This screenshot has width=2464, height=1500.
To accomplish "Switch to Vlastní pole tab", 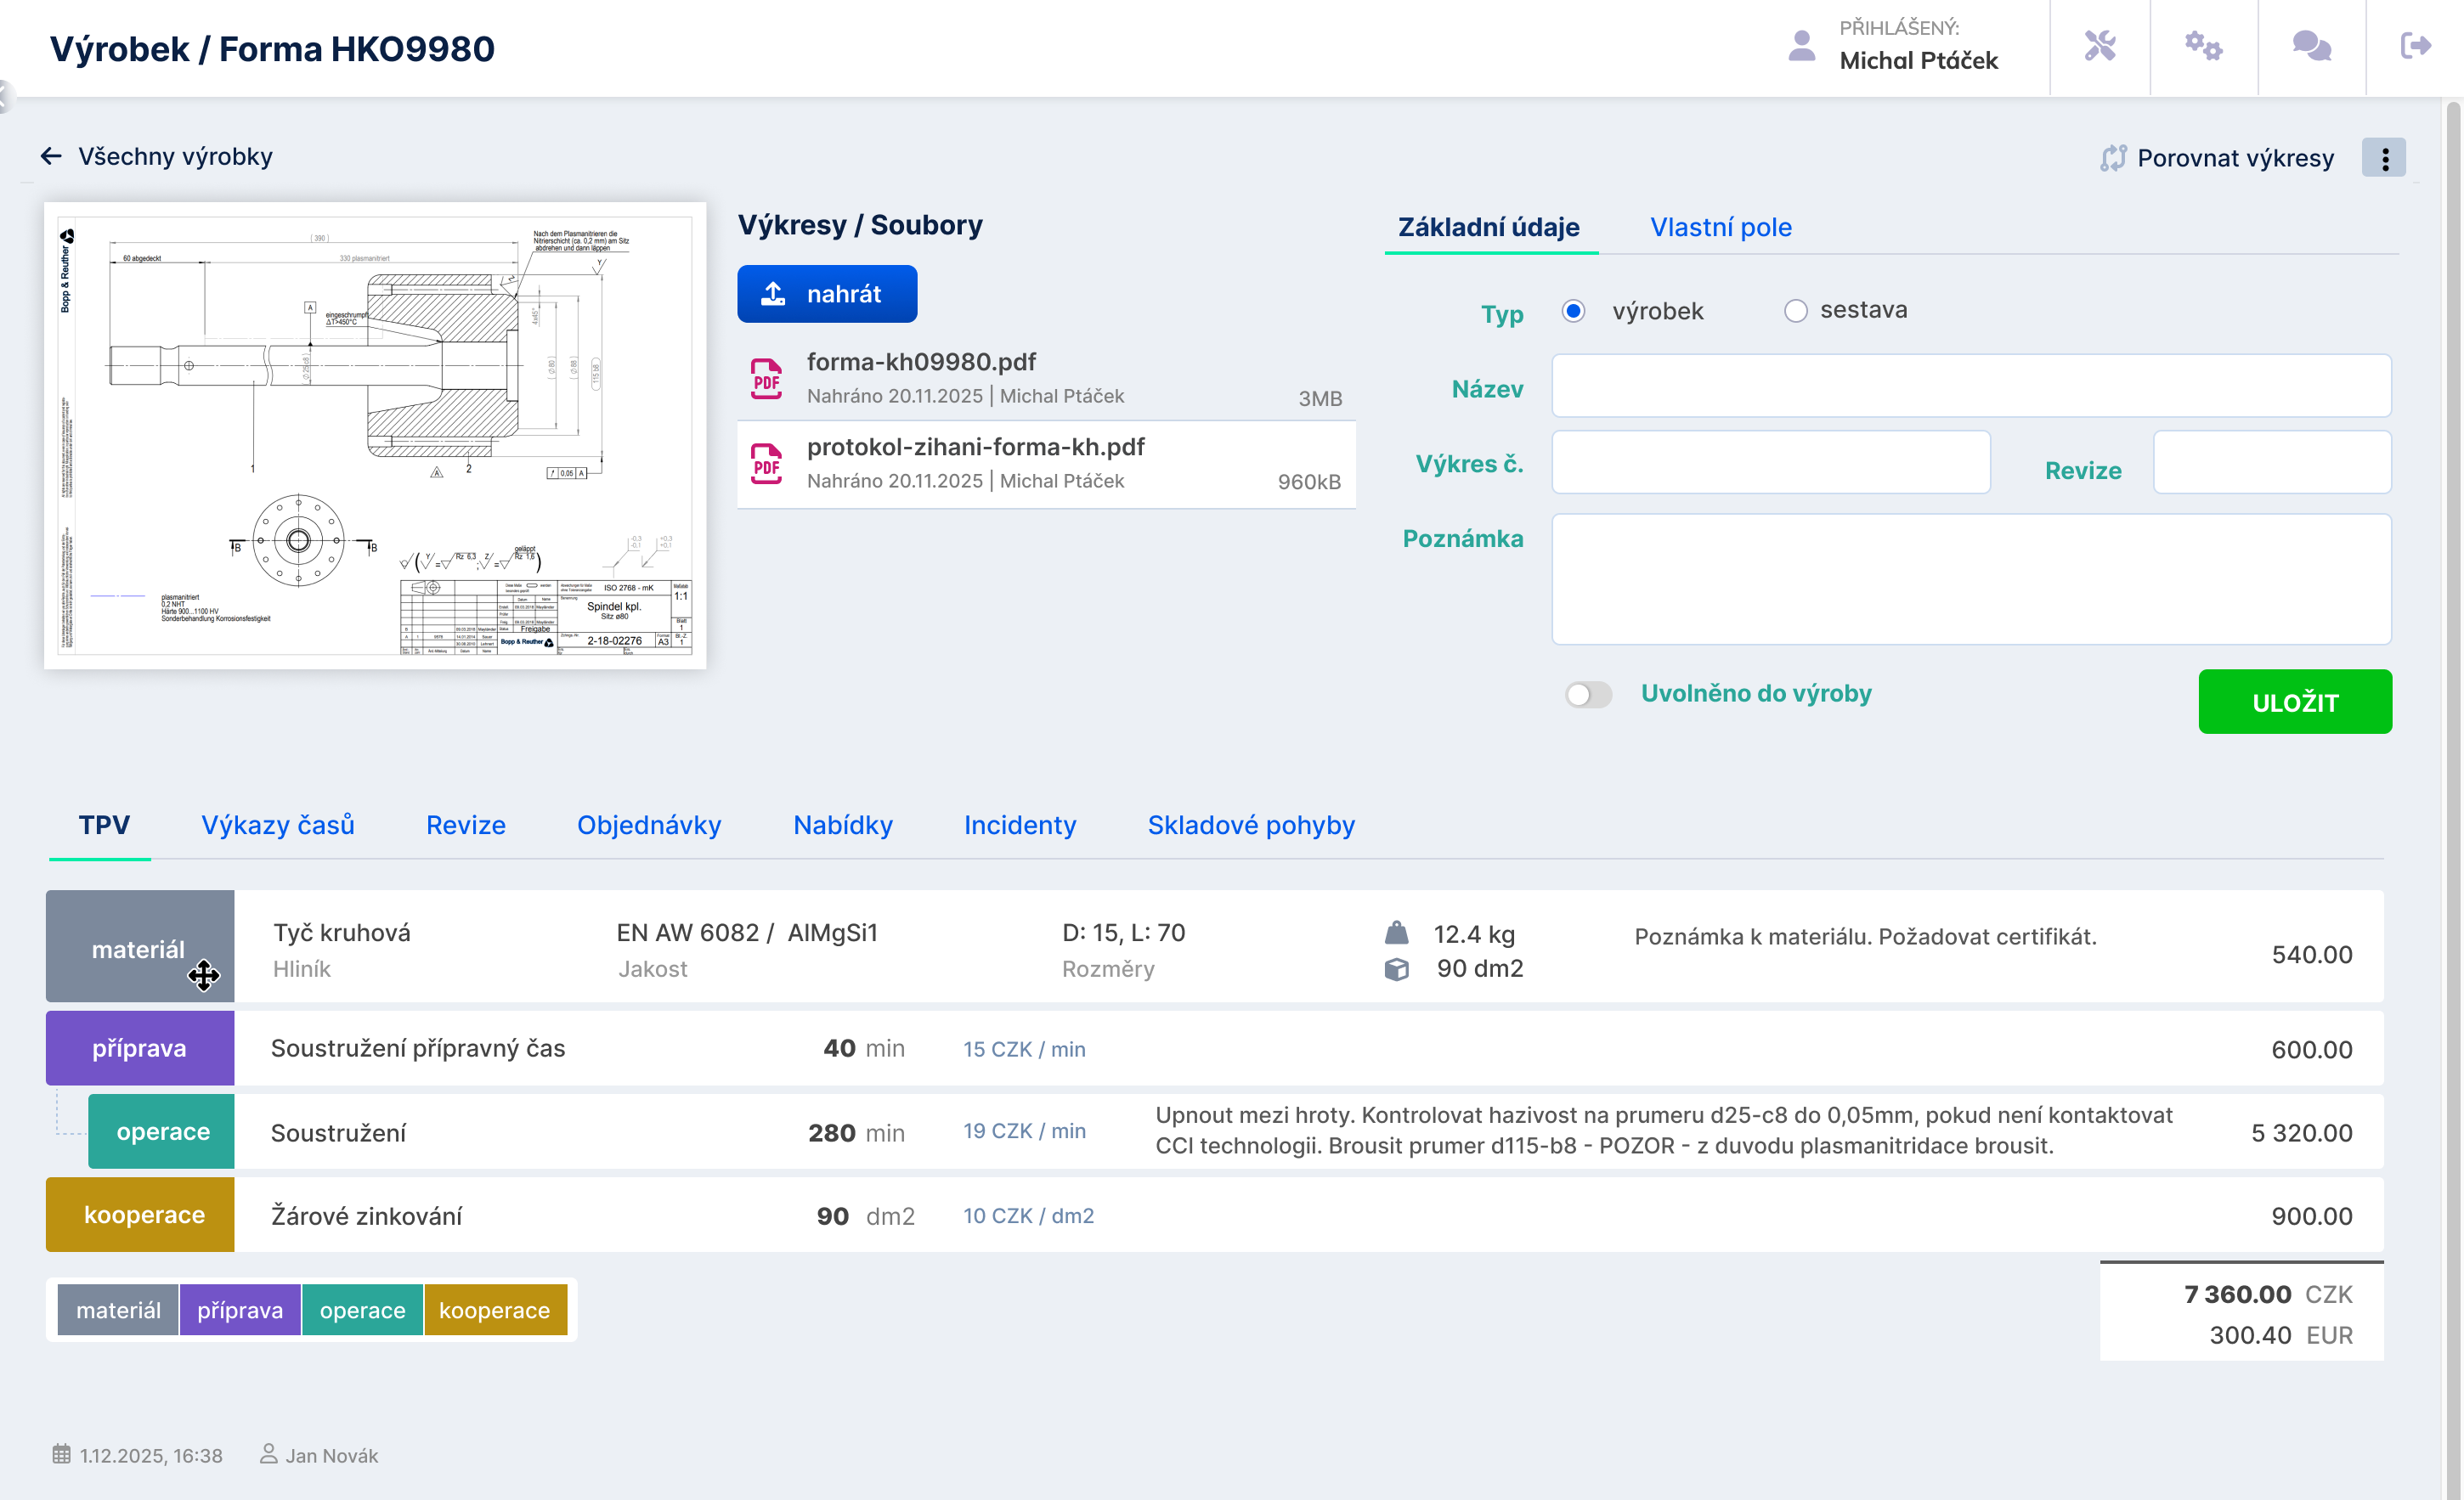I will pyautogui.click(x=1720, y=227).
